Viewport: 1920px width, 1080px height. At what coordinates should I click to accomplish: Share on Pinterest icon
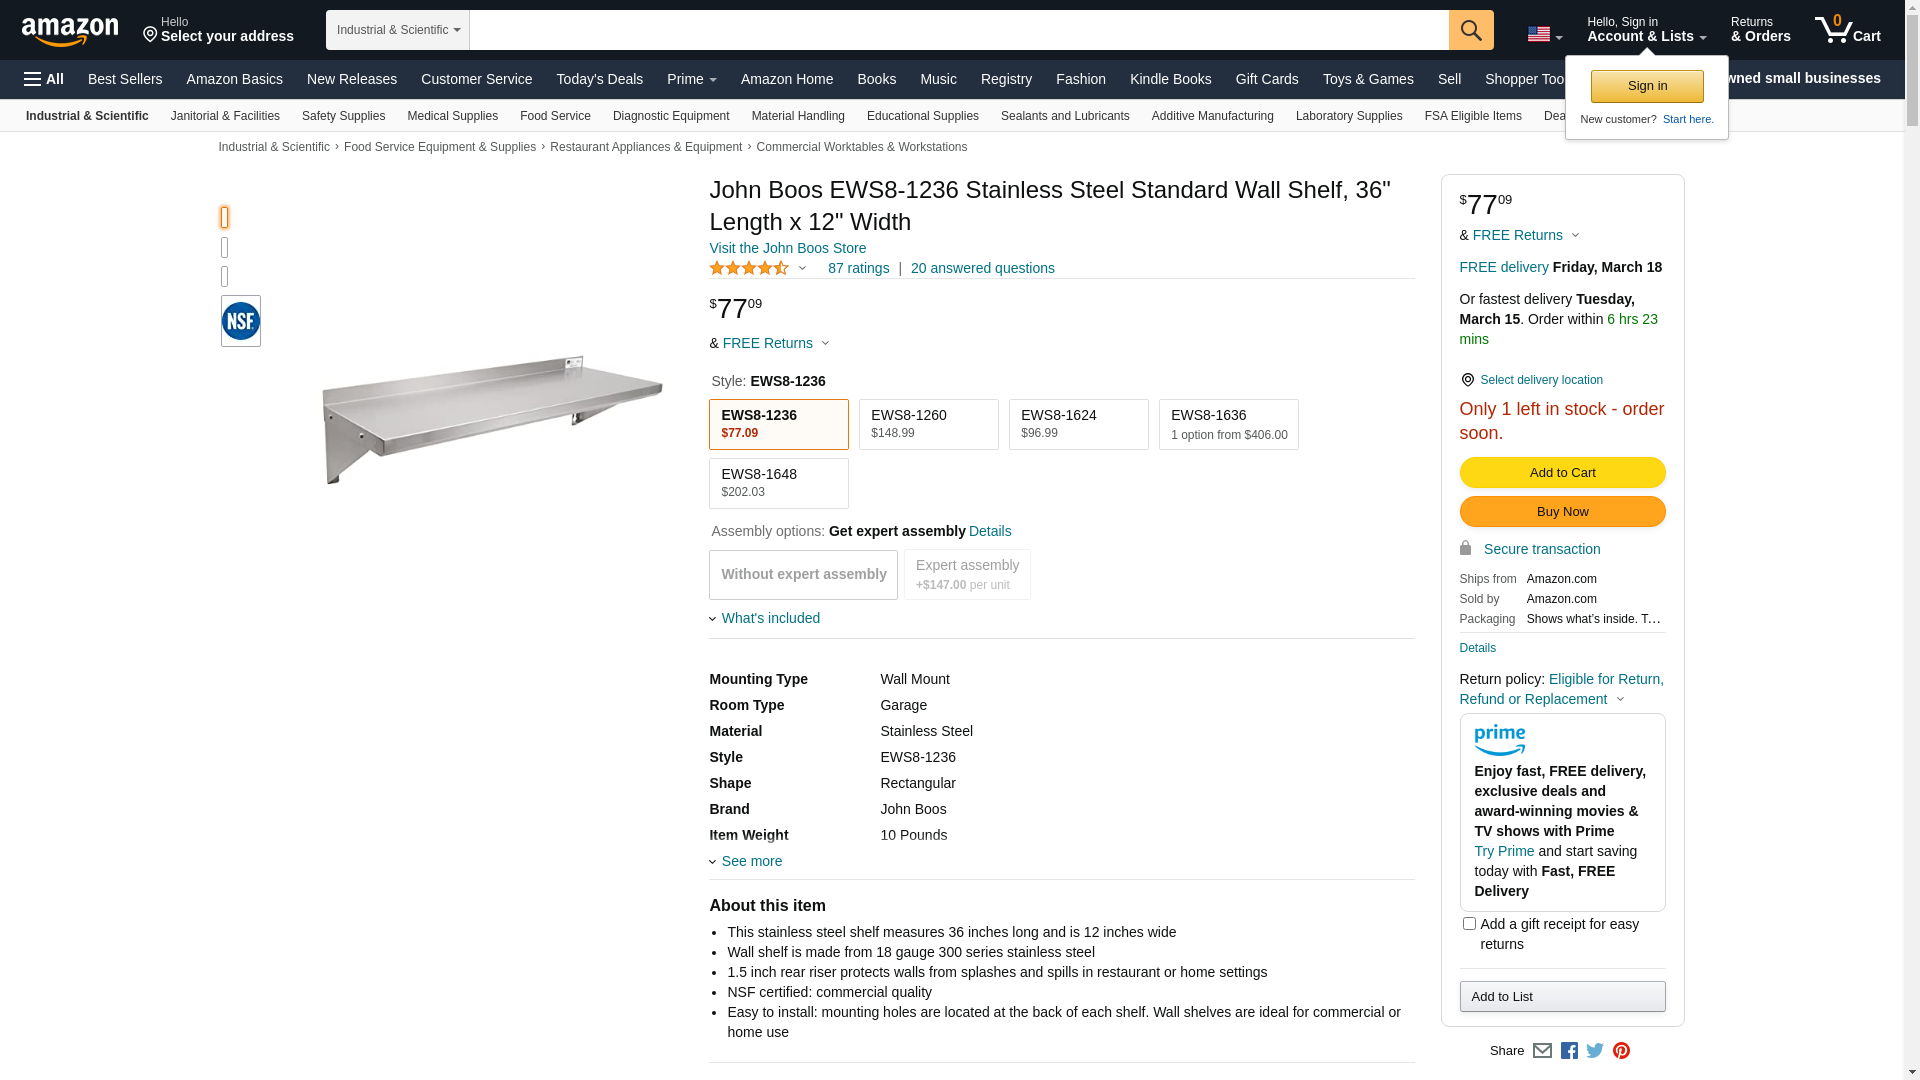pyautogui.click(x=1621, y=1051)
